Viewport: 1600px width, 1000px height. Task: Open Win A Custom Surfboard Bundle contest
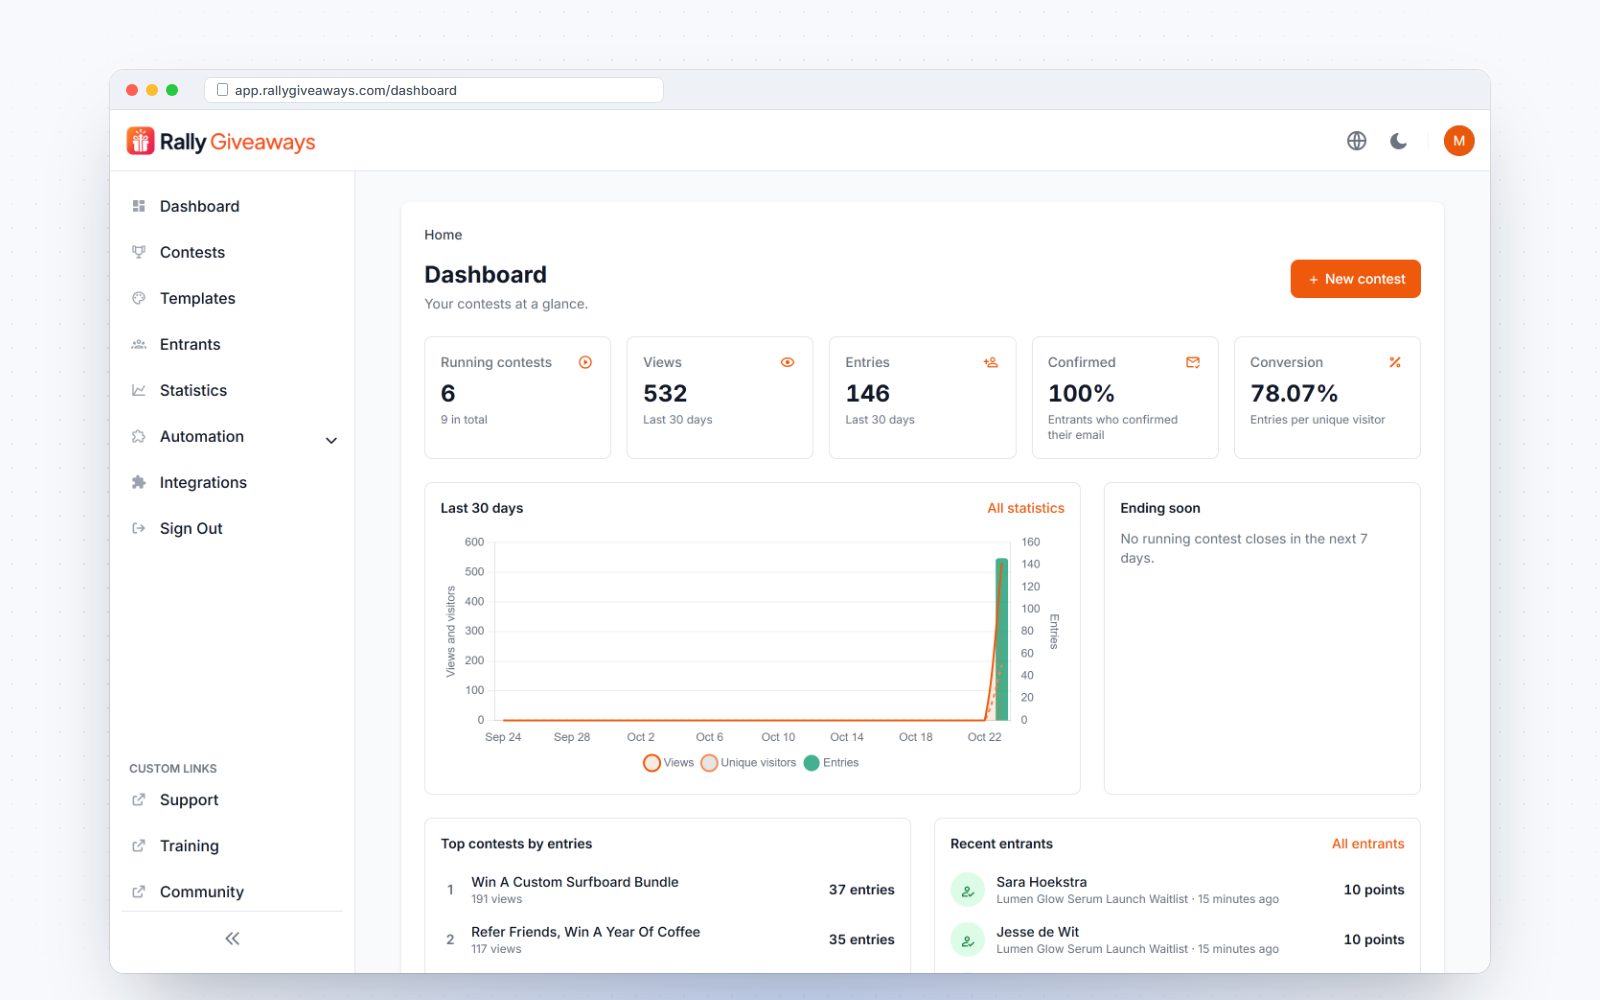pos(575,882)
